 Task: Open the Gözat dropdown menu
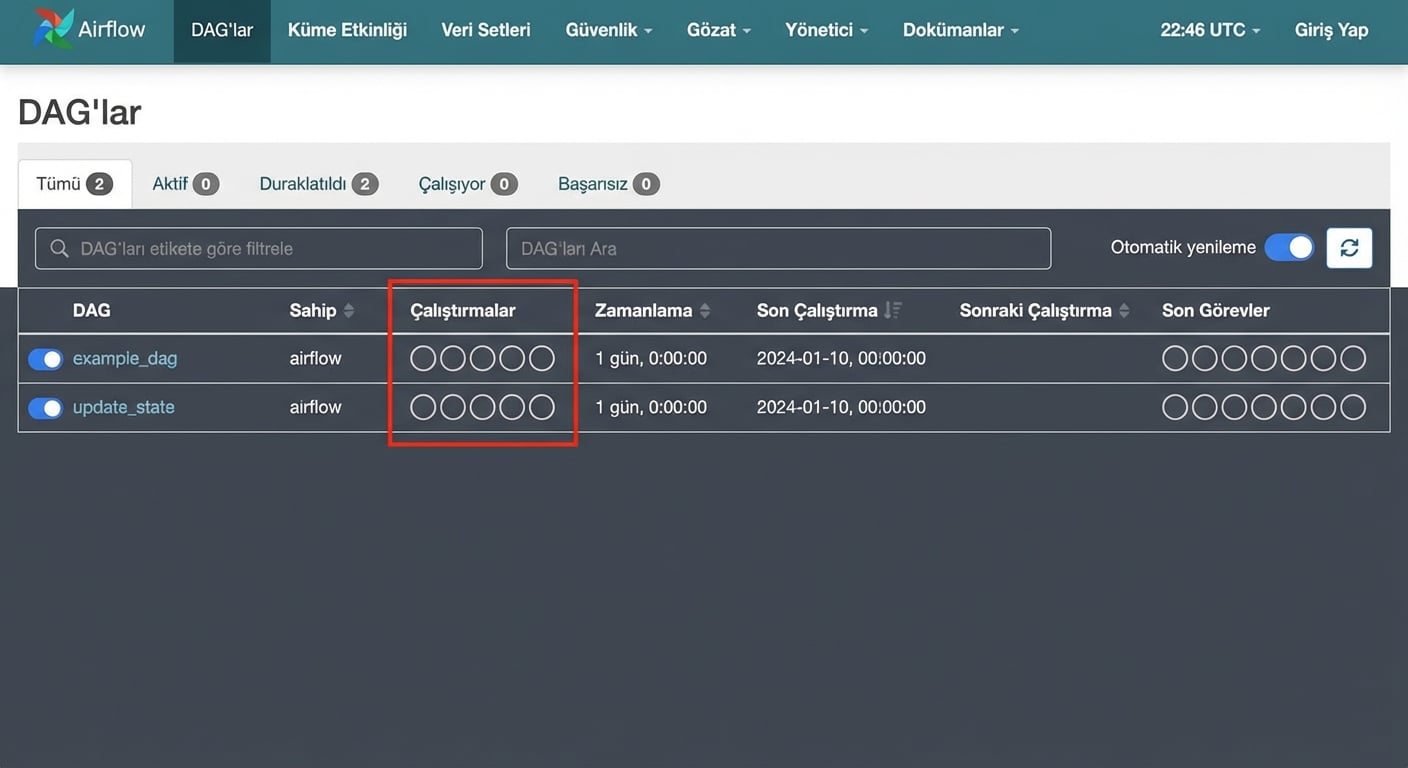click(718, 30)
